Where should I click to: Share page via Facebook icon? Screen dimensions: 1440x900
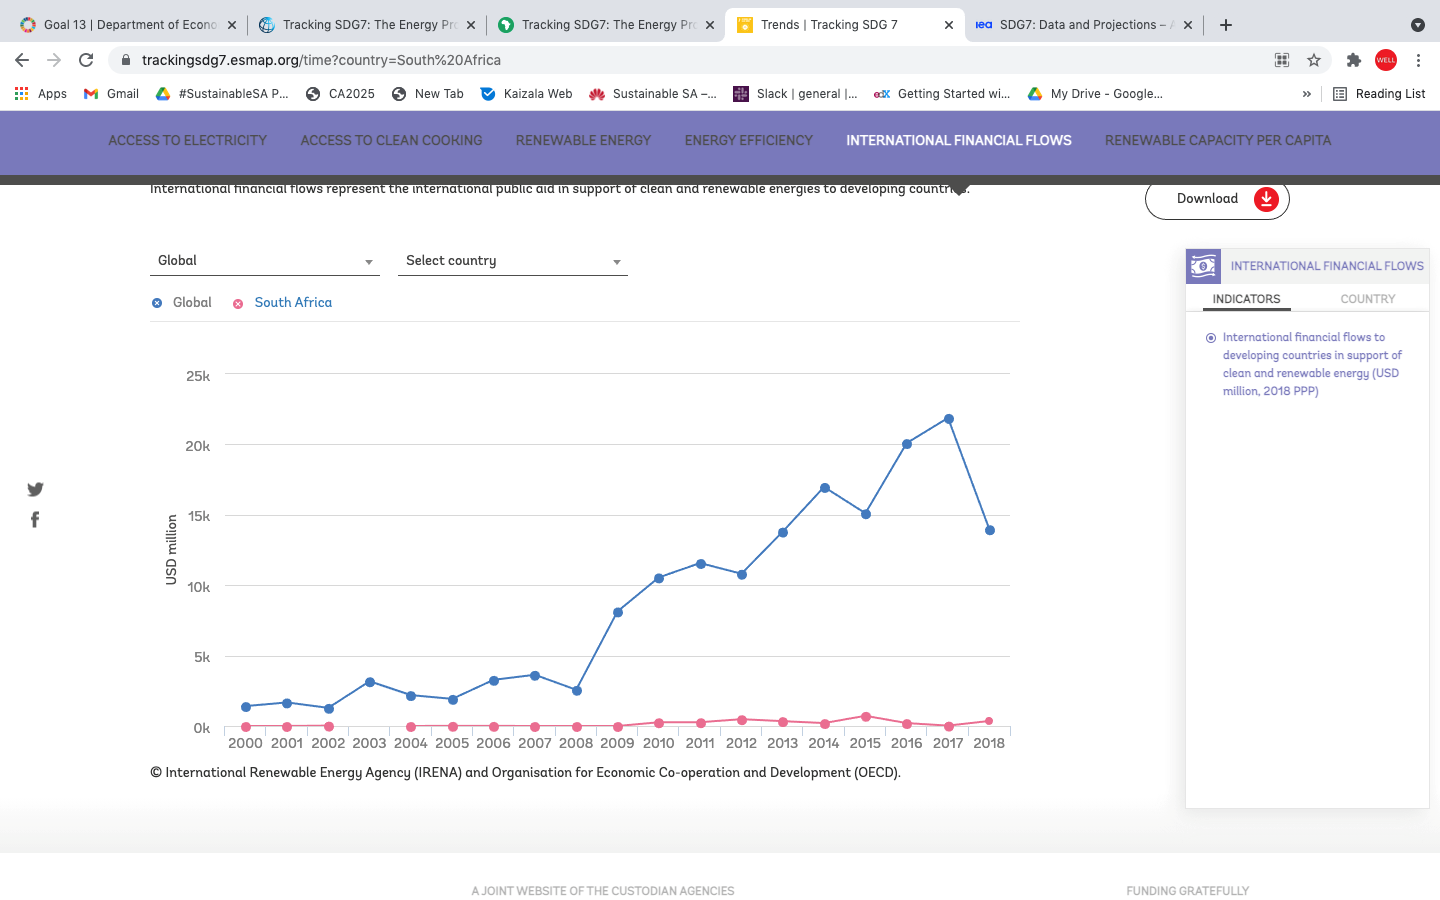point(35,519)
